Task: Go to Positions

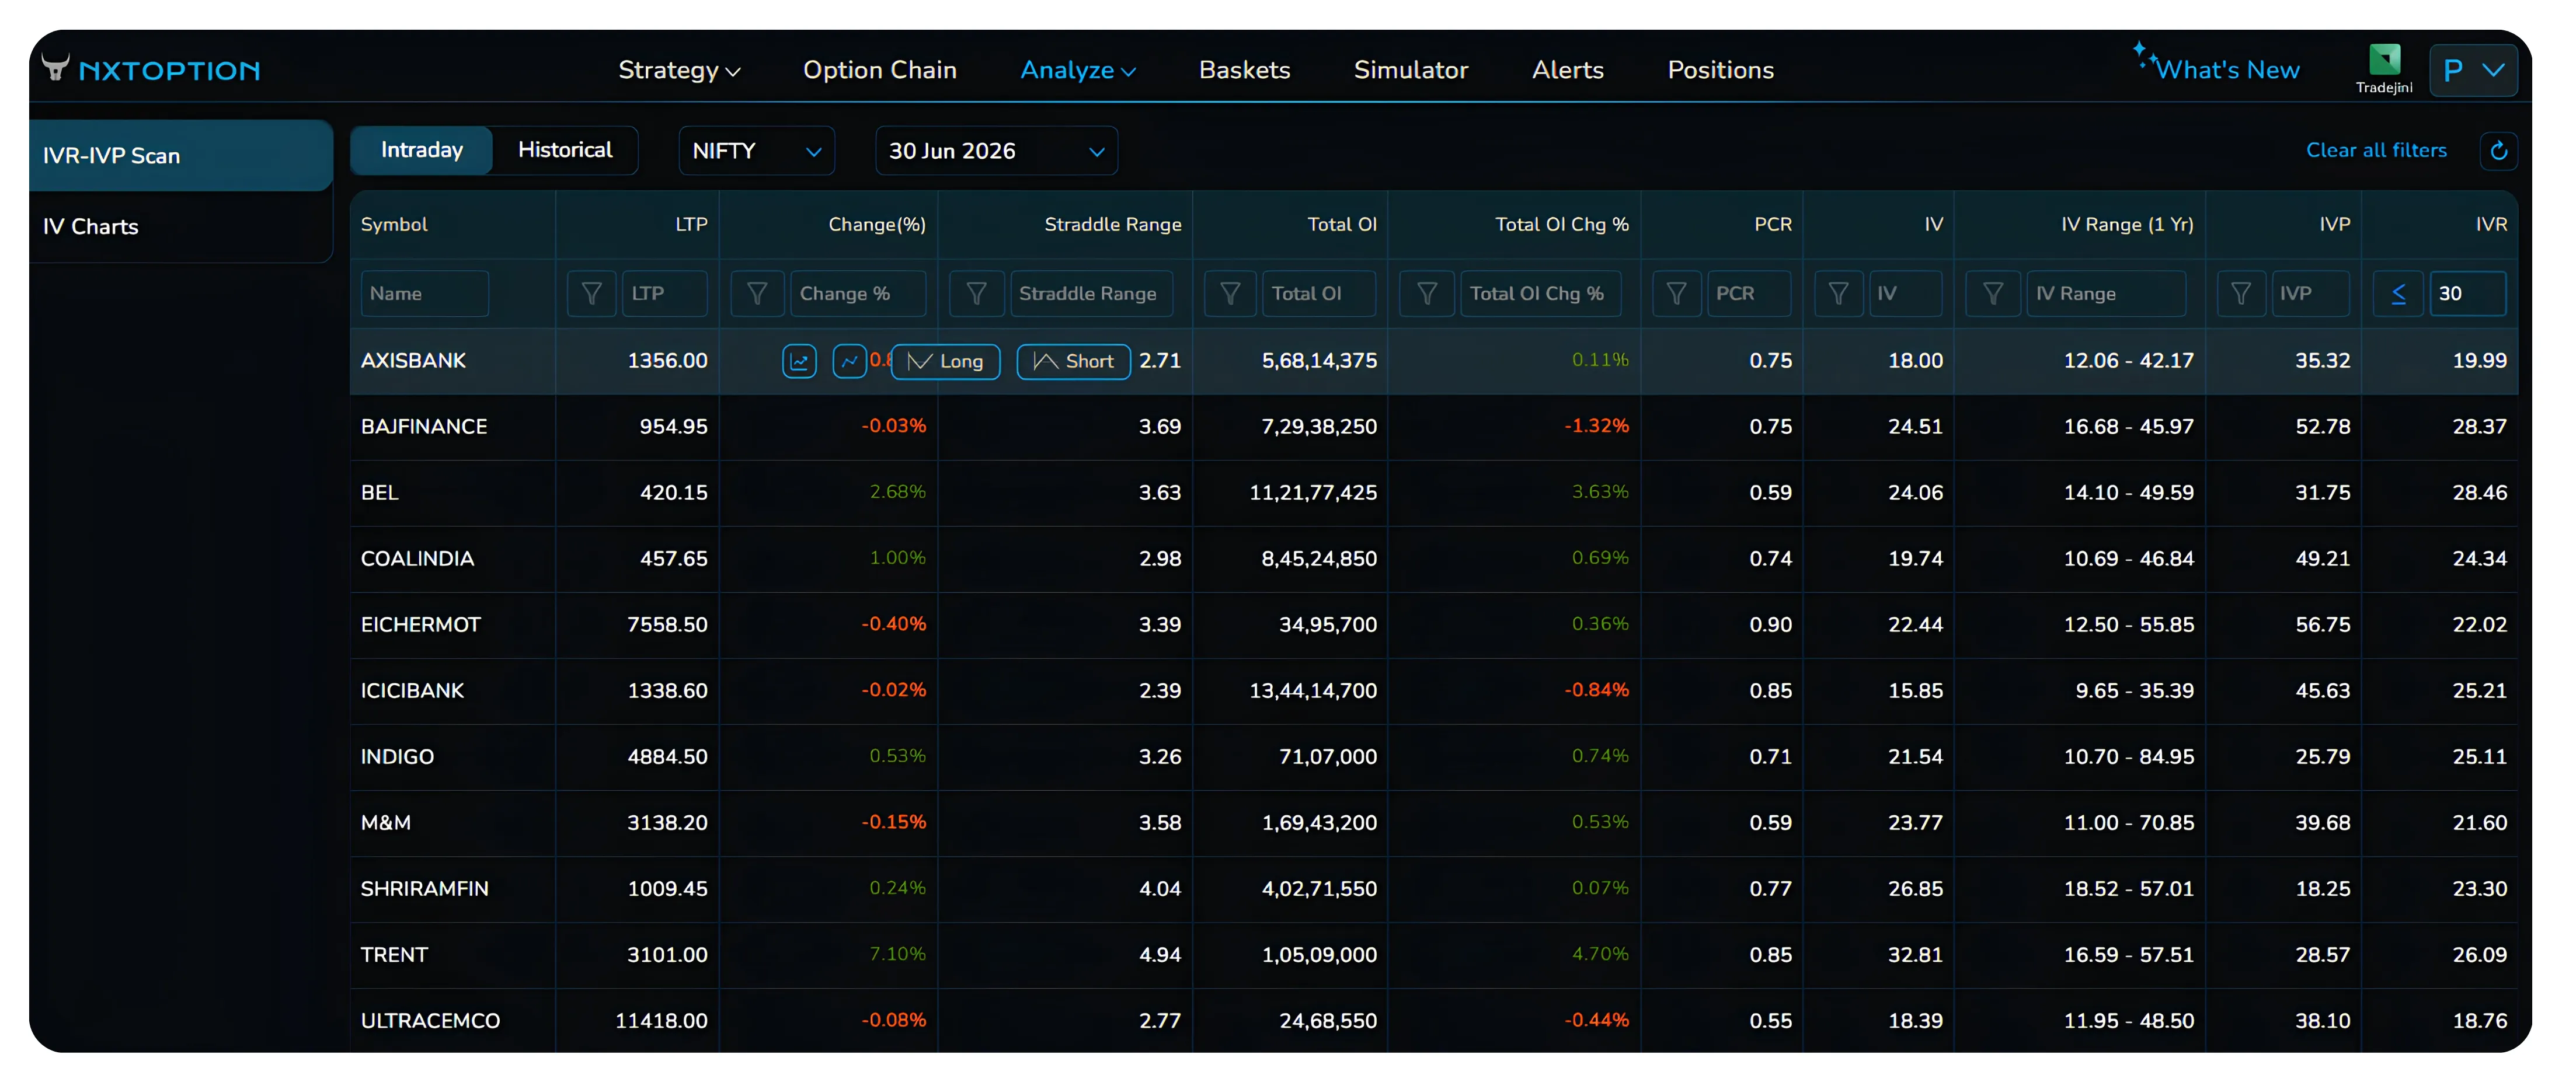Action: tap(1720, 70)
